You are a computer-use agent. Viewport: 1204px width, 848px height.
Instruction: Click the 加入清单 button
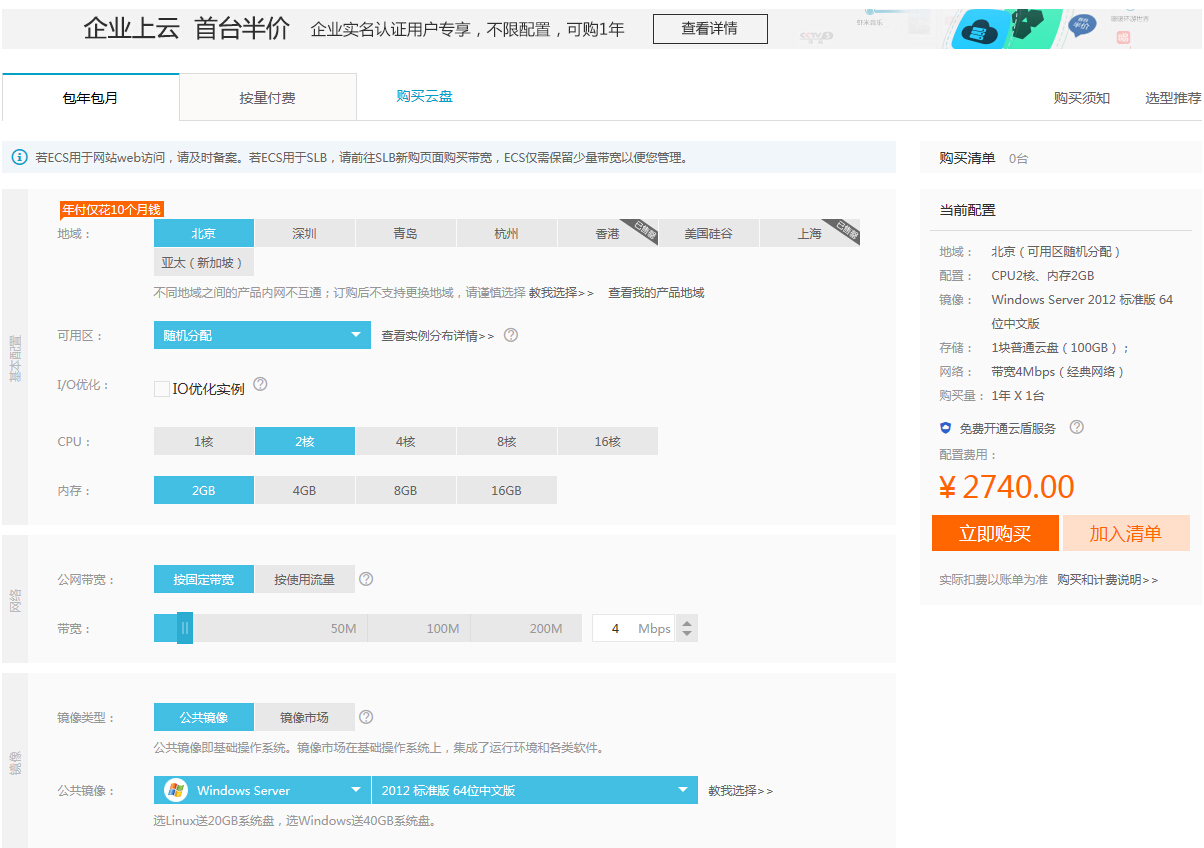(1126, 533)
